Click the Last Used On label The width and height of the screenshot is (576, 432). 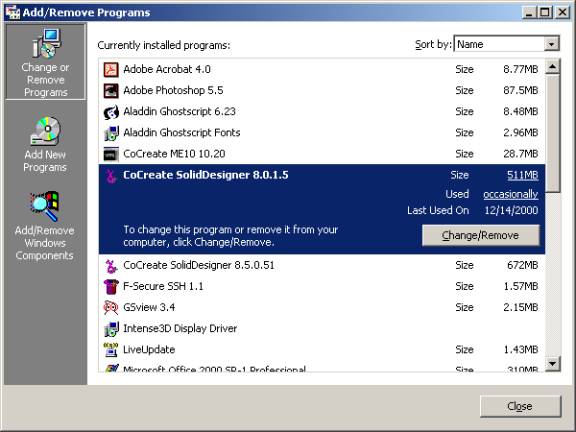tap(438, 210)
